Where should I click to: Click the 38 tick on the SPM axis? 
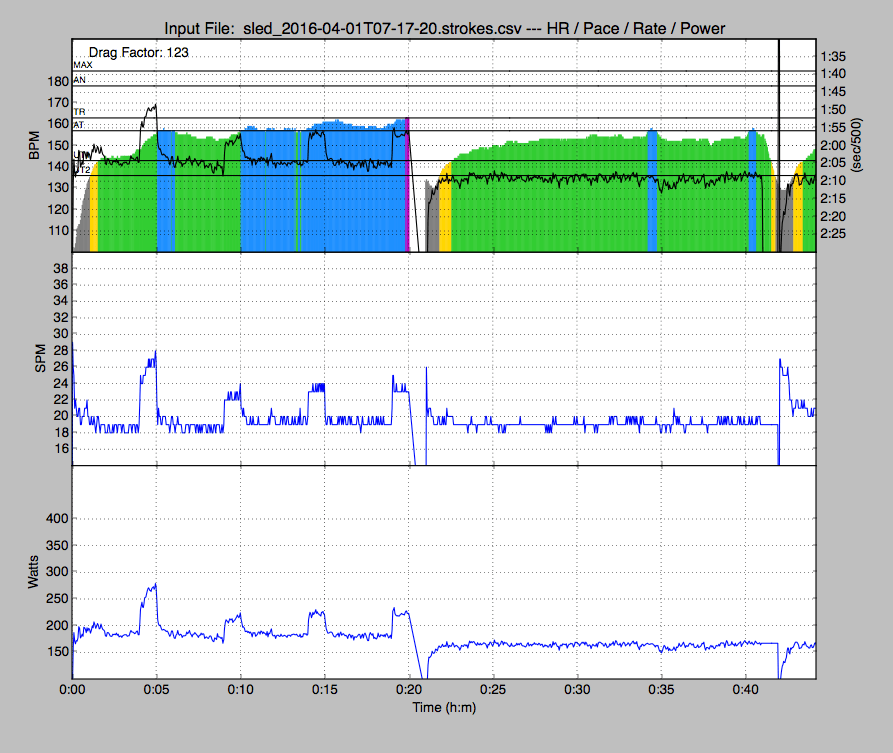point(60,269)
